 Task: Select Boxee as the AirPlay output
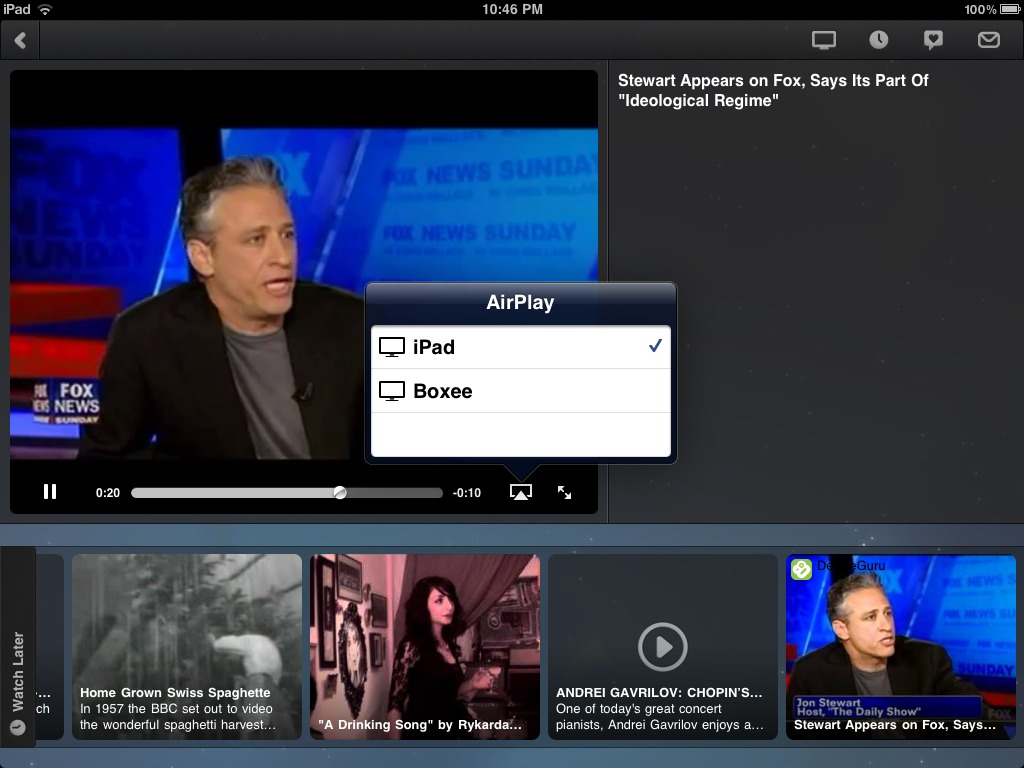[520, 391]
